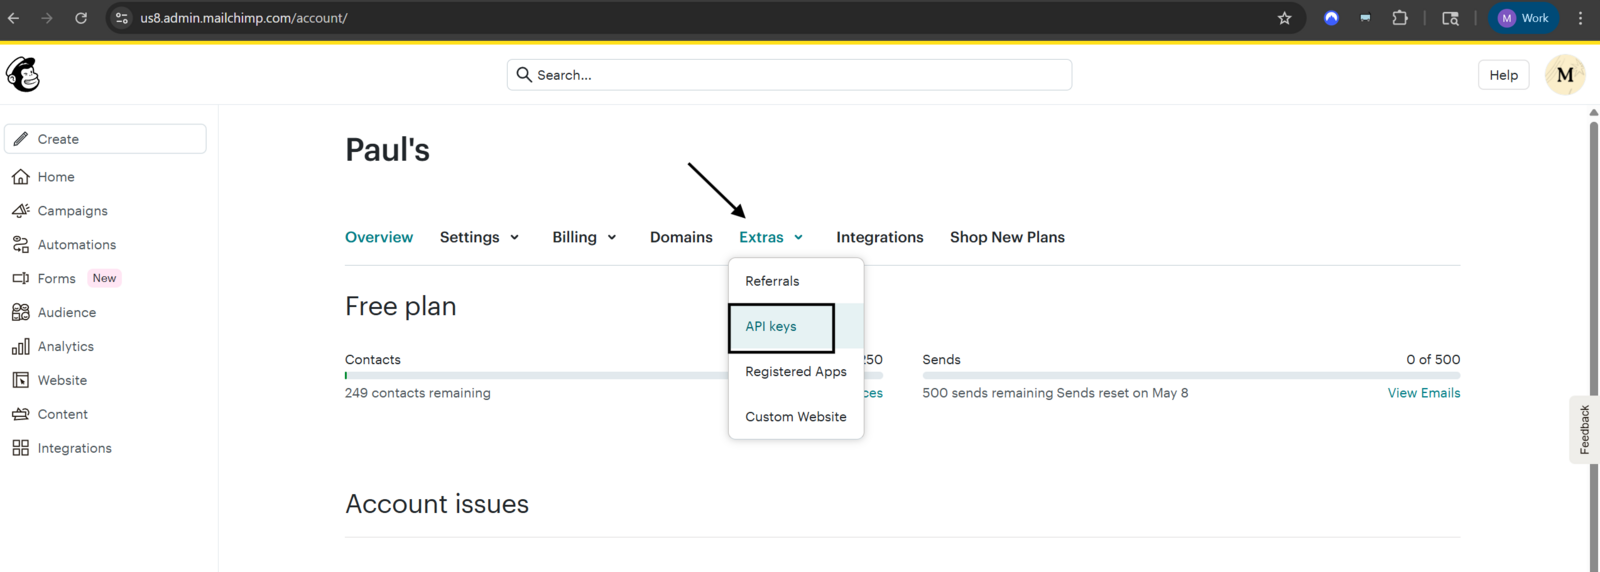The height and width of the screenshot is (572, 1600).
Task: Click the Analytics bar chart icon
Action: click(x=21, y=346)
